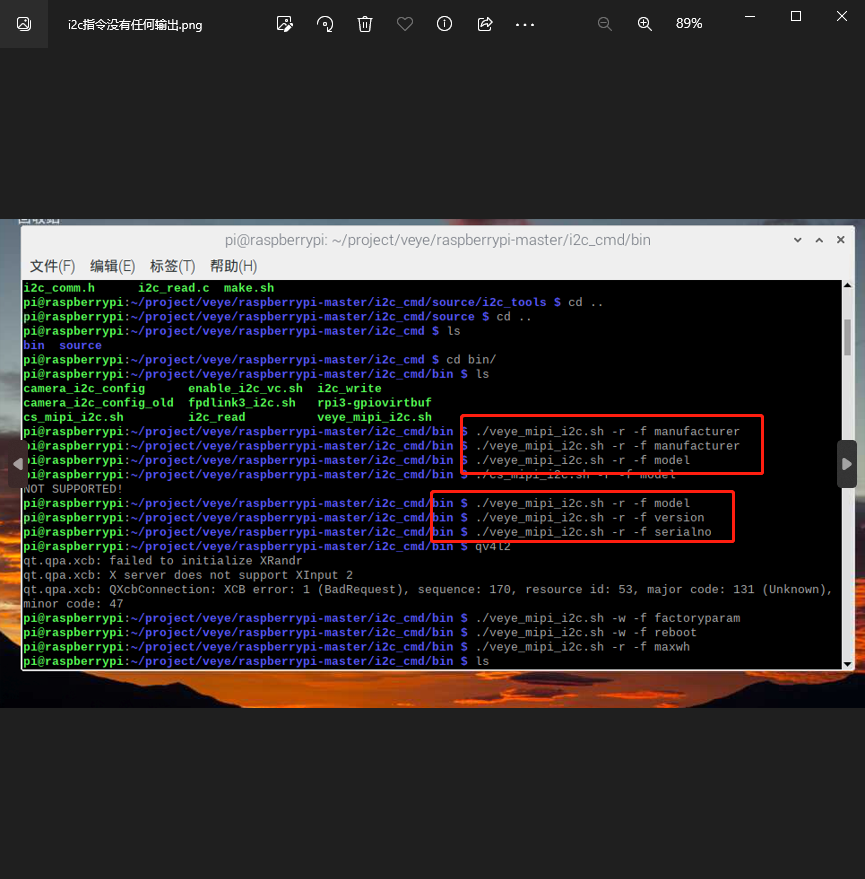Go to the next image arrow
This screenshot has width=865, height=879.
click(847, 464)
